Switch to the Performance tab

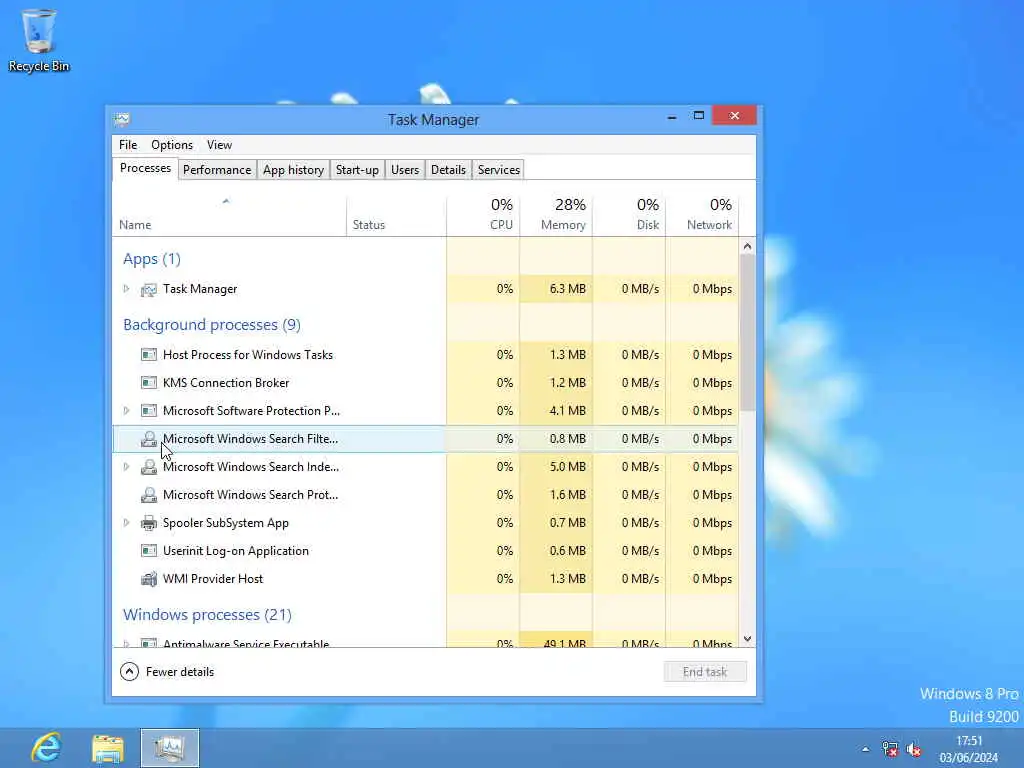[x=217, y=170]
